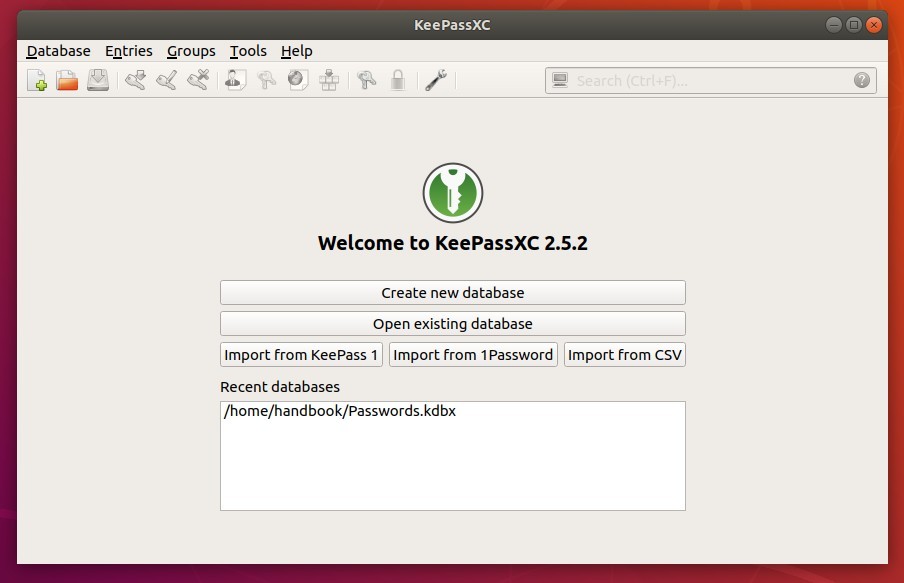The width and height of the screenshot is (904, 583).
Task: Create a new database using the toolbar icon
Action: click(37, 80)
